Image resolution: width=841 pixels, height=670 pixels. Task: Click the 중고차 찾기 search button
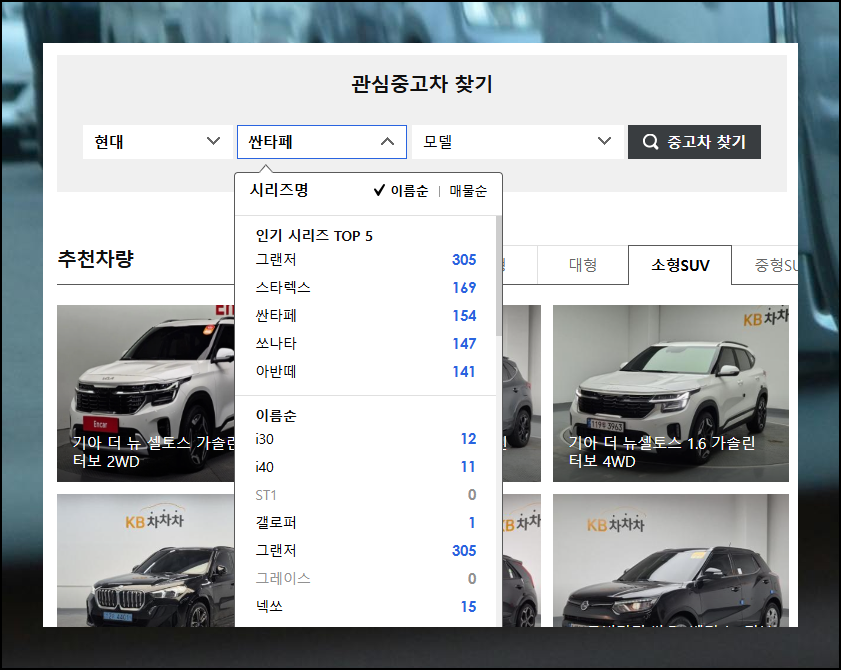coord(694,142)
